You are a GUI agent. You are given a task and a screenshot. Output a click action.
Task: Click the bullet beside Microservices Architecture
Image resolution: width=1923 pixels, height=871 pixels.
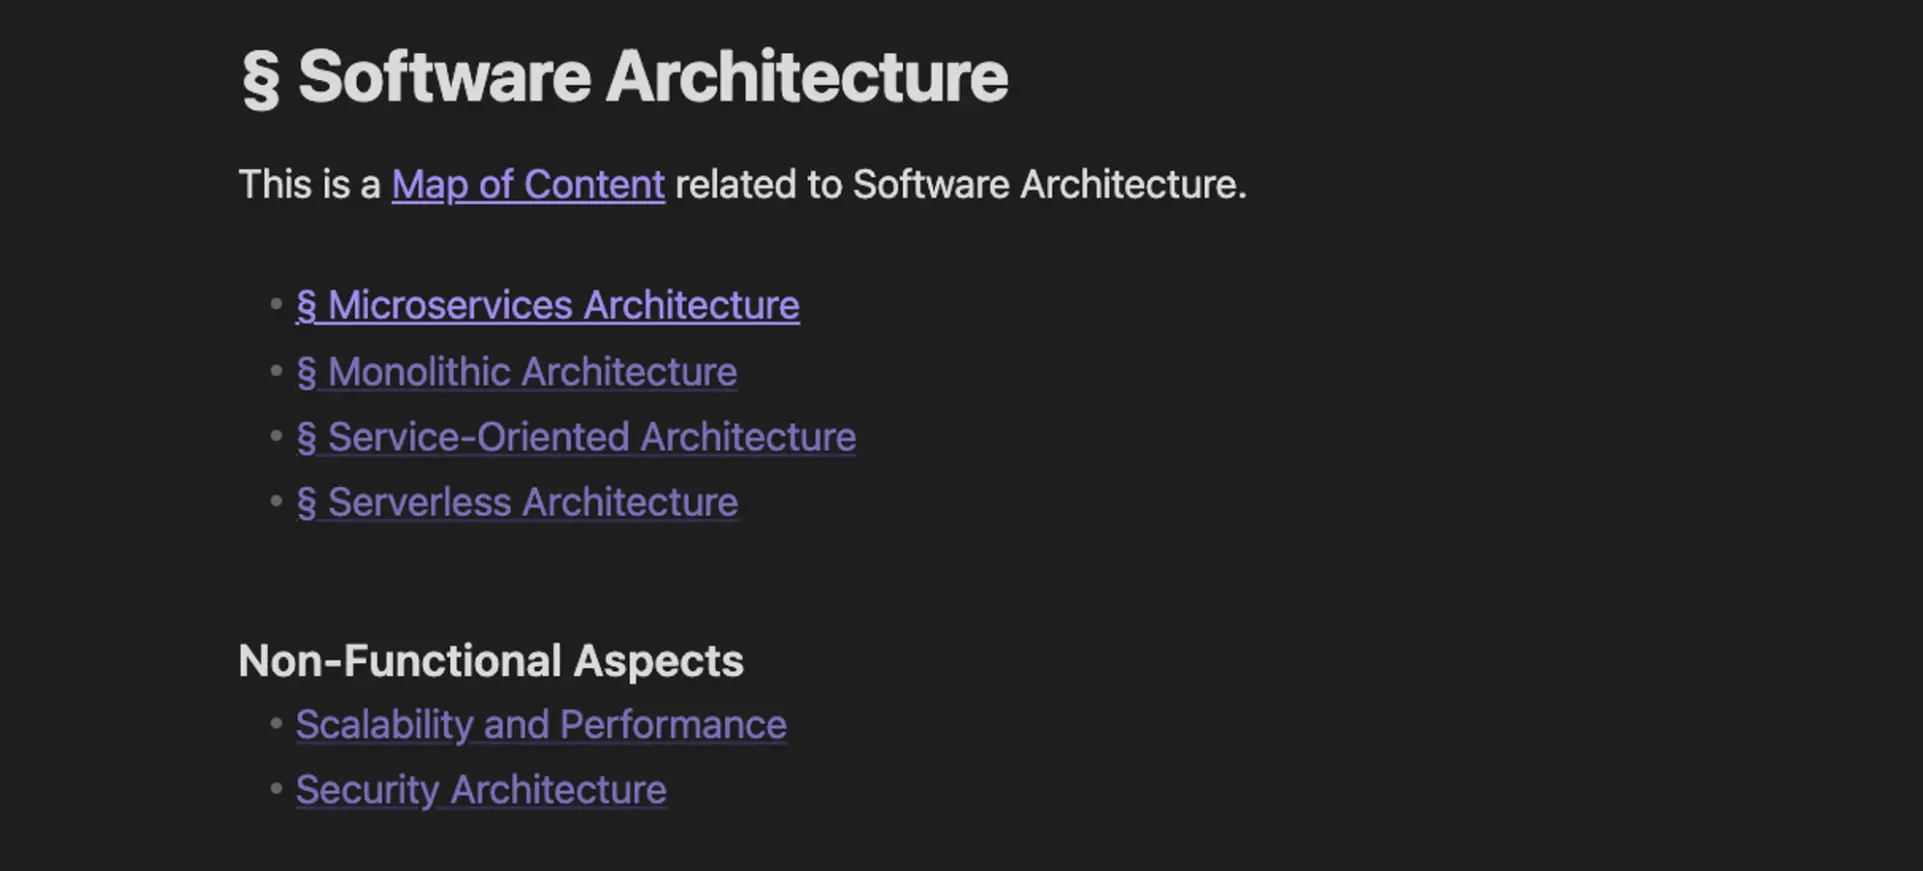tap(277, 304)
